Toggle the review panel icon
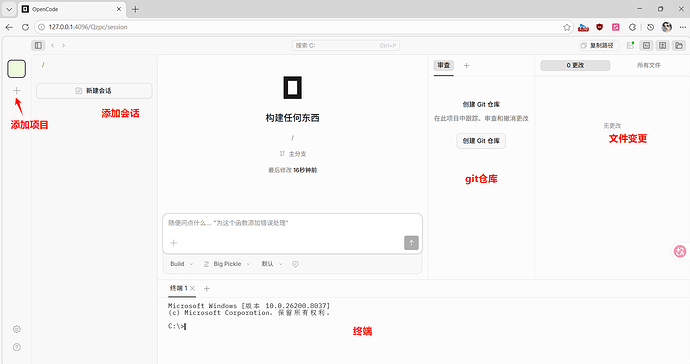This screenshot has height=364, width=690. (x=663, y=45)
